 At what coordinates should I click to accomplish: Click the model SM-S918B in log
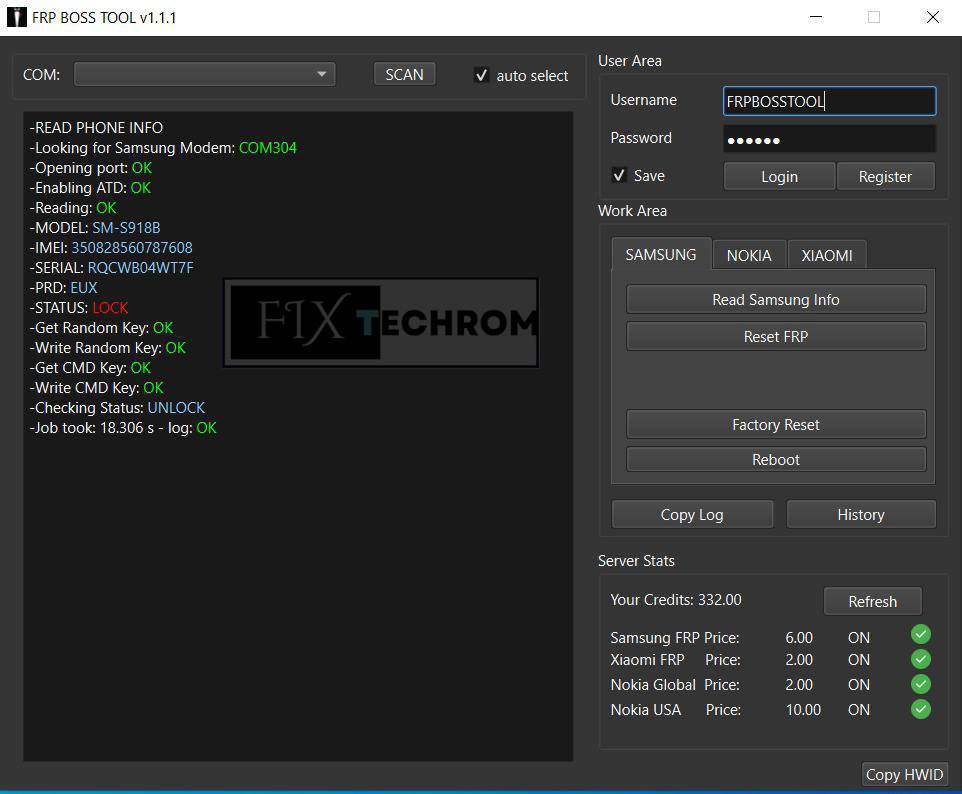click(126, 228)
